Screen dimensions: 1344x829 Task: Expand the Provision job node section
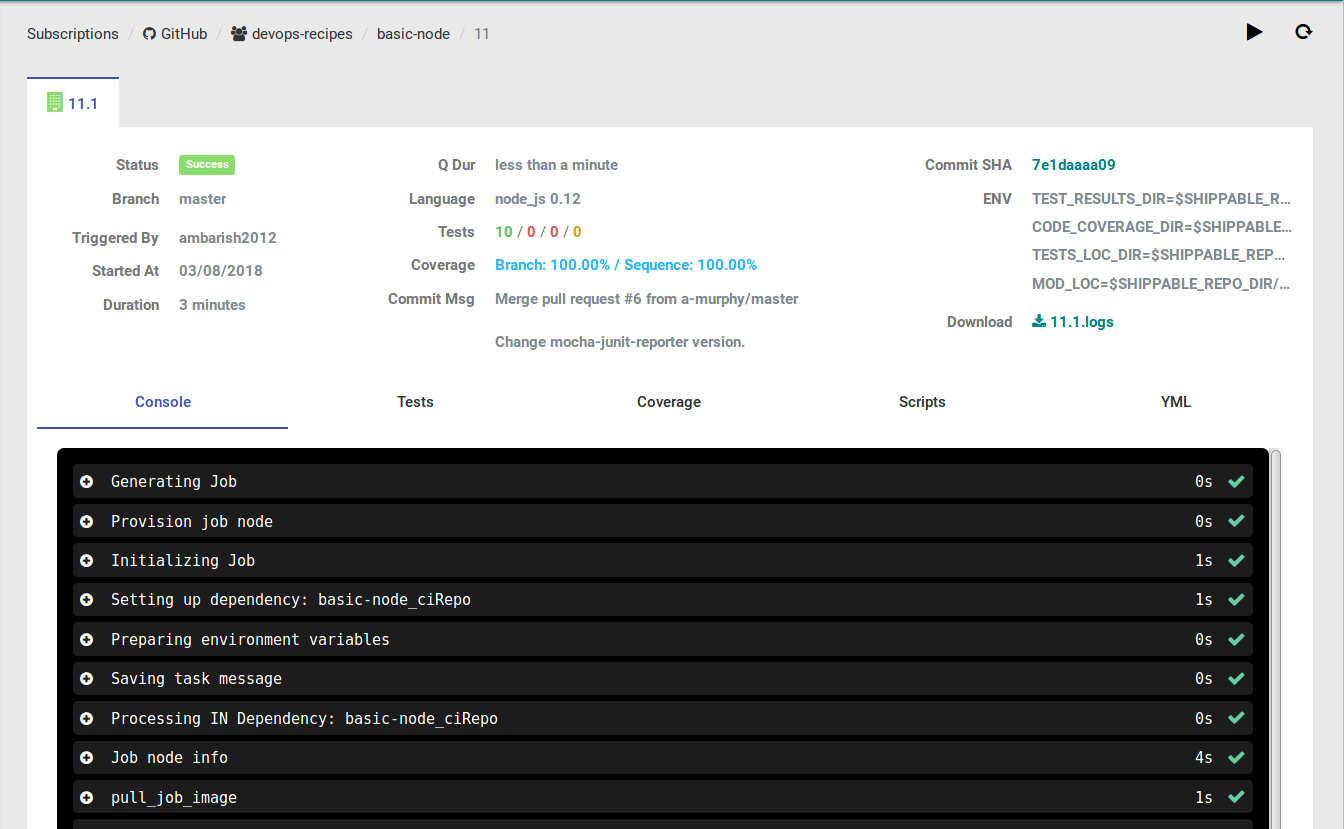87,521
